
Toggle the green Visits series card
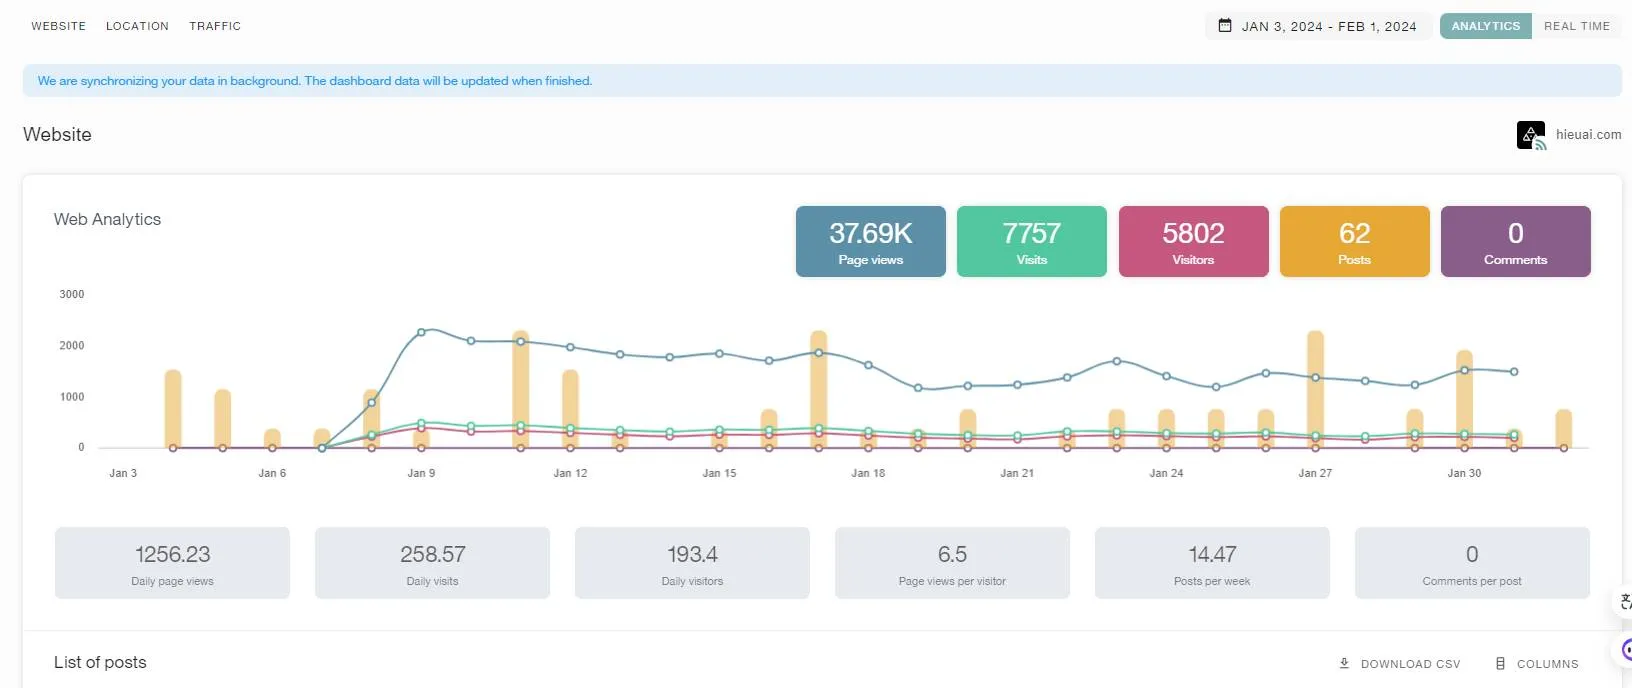[1031, 242]
